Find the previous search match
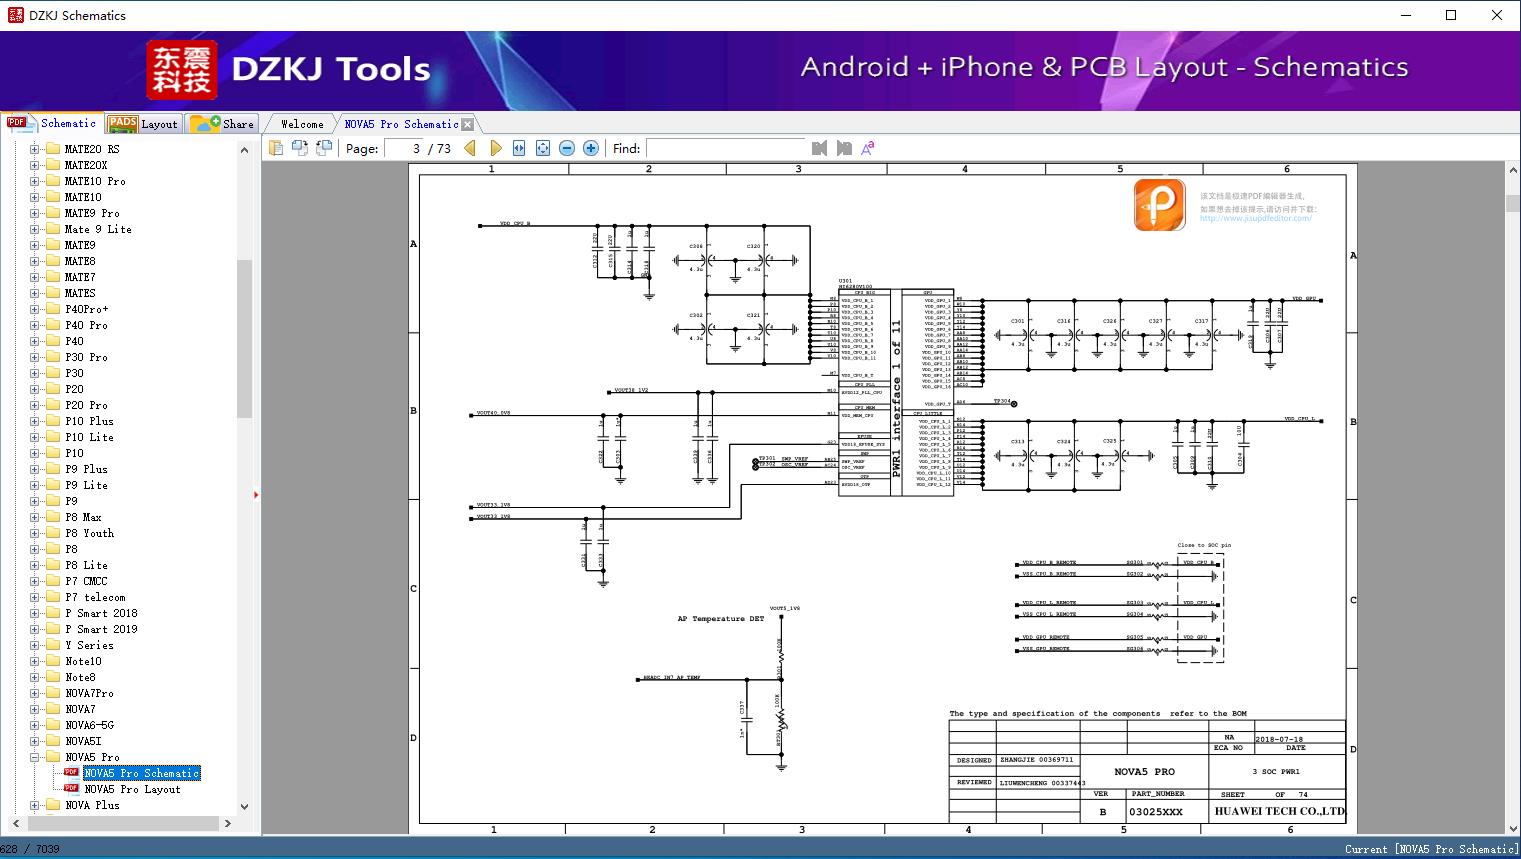The width and height of the screenshot is (1521, 859). (820, 148)
